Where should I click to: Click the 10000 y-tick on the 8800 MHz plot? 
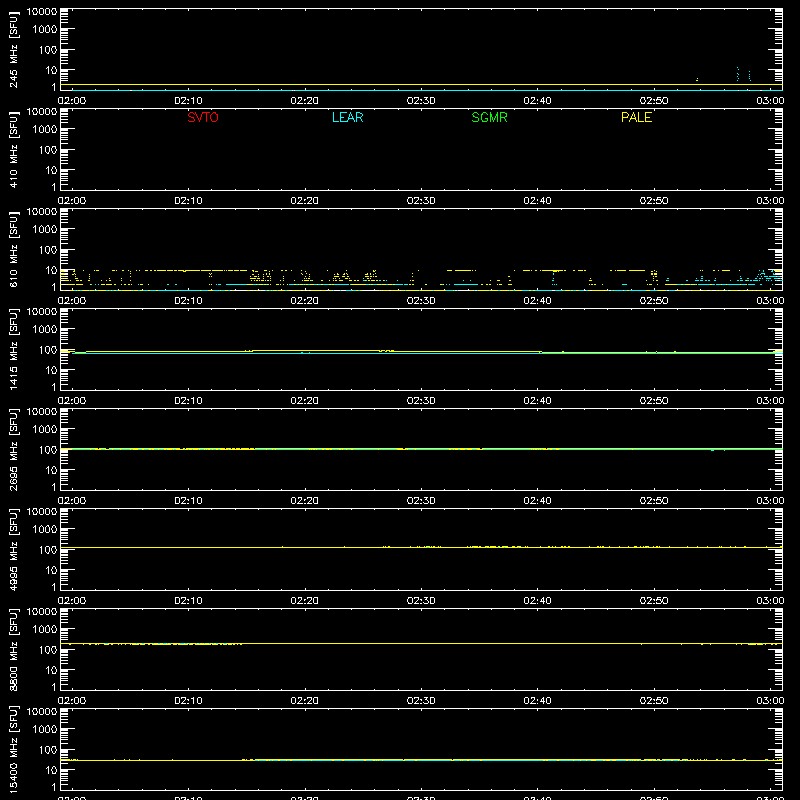[42, 612]
